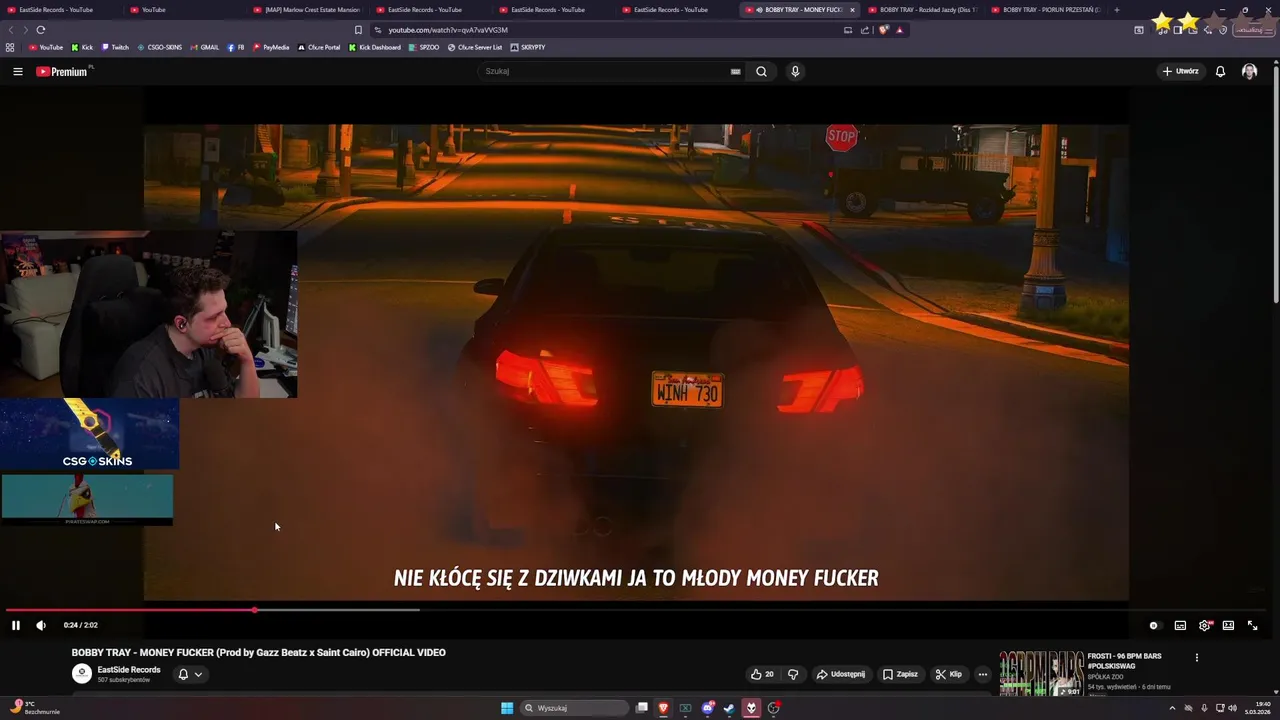Open YouTube notifications bell
Screen dimensions: 1280x720
click(x=1220, y=71)
